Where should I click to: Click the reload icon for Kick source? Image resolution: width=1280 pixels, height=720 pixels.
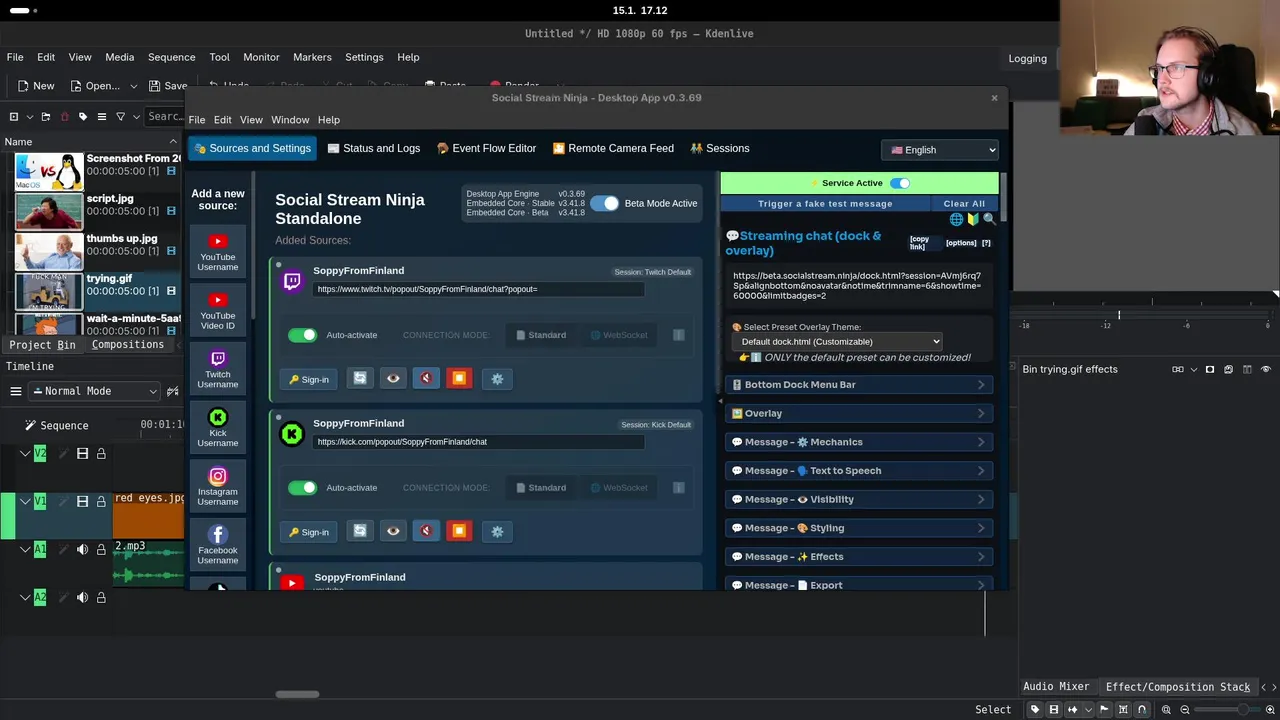click(x=360, y=531)
